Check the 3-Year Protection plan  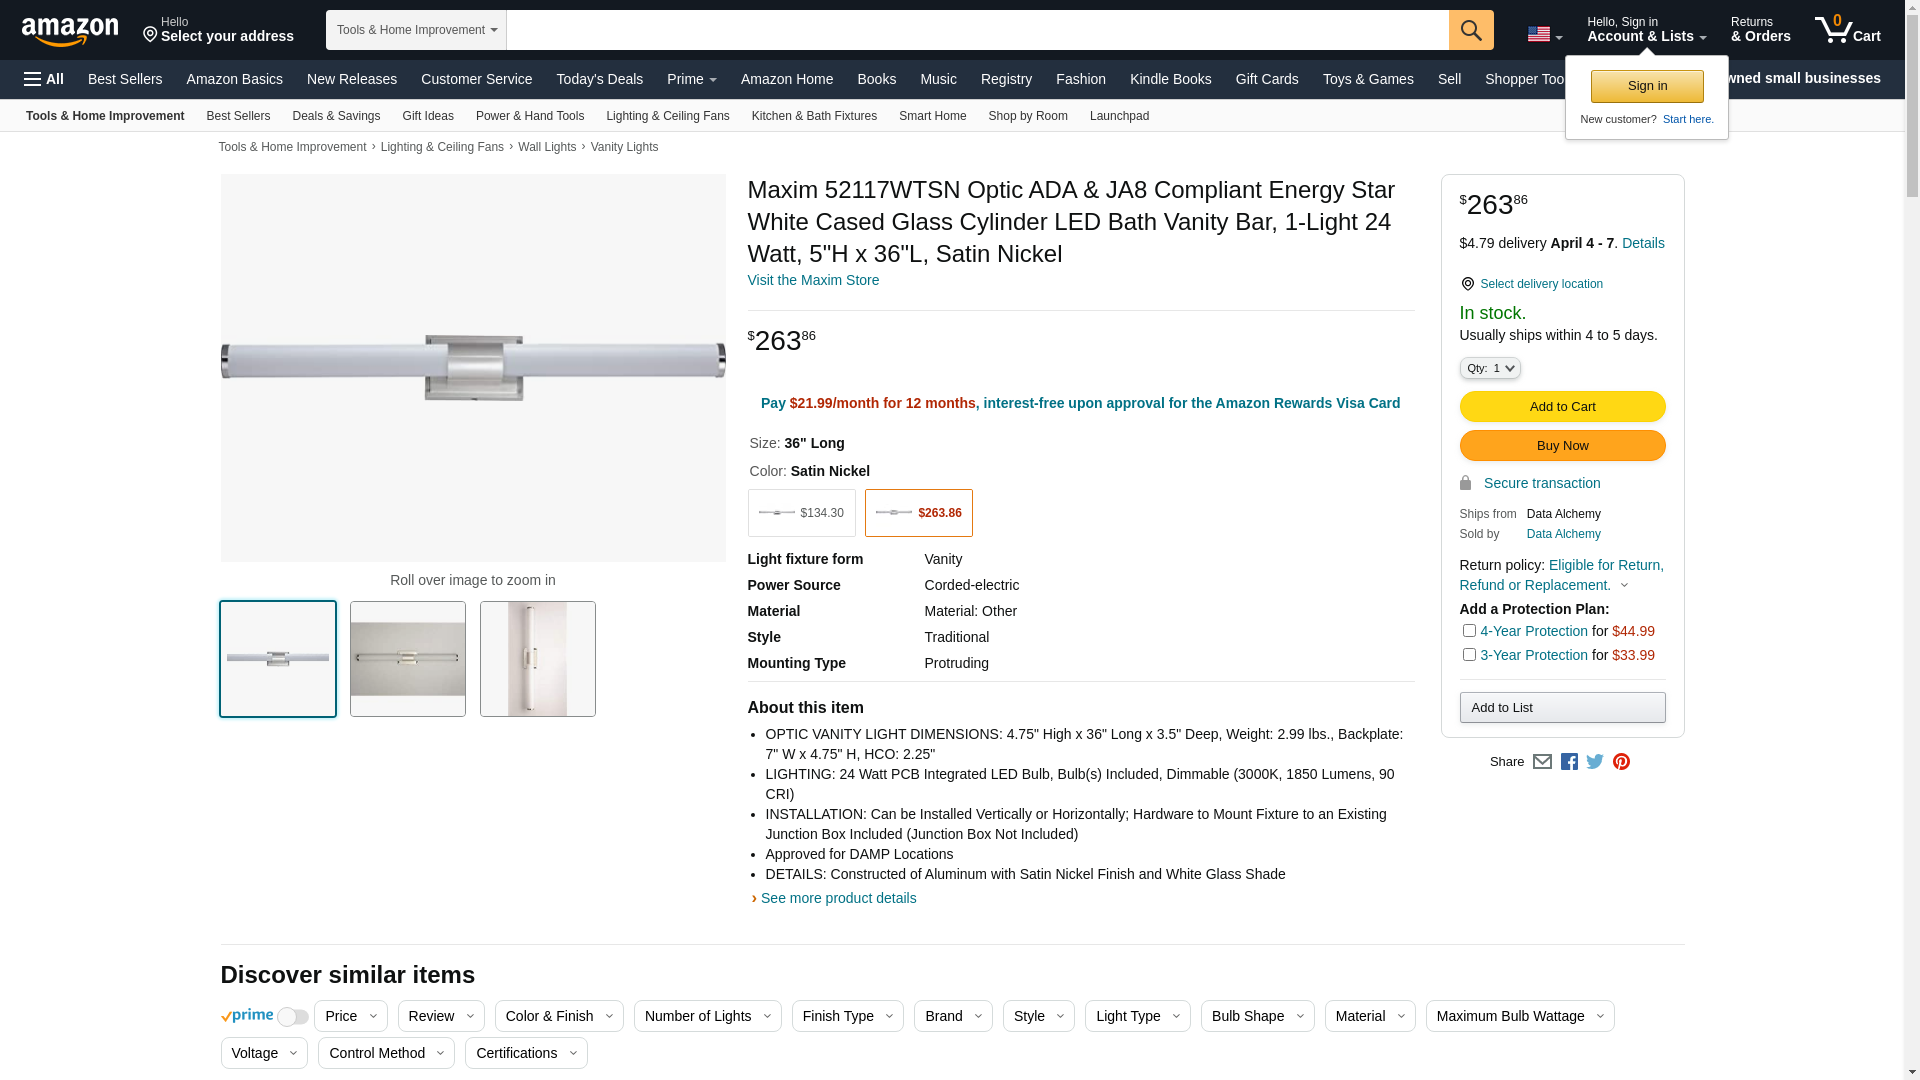1469,655
